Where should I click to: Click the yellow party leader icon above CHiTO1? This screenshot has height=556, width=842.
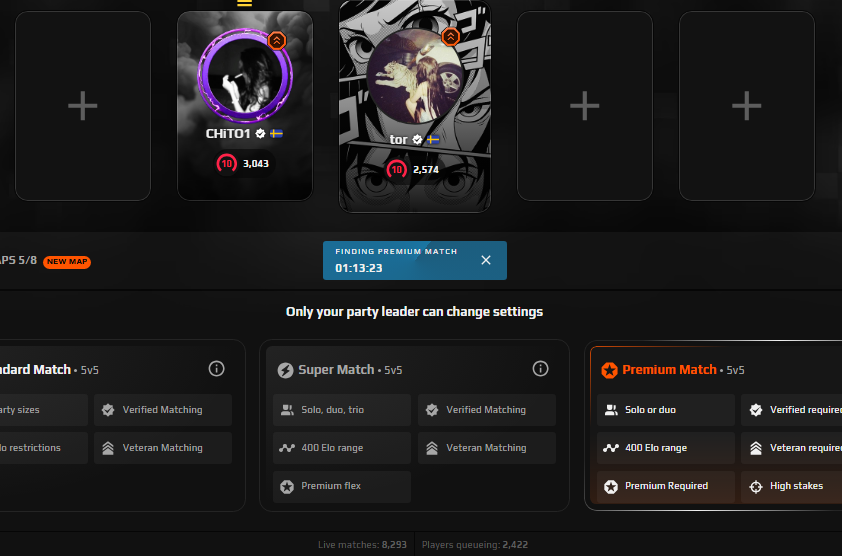click(x=244, y=3)
